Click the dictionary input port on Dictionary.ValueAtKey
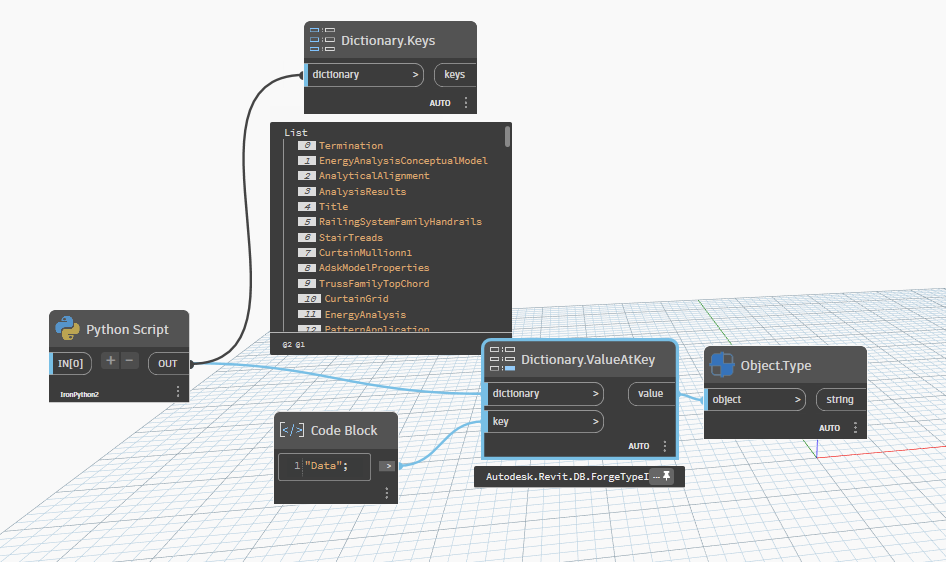Screen dimensions: 946x562 coord(544,394)
